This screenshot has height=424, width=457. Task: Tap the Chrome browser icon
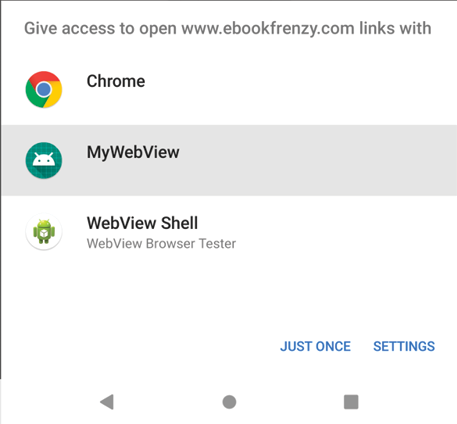44,89
